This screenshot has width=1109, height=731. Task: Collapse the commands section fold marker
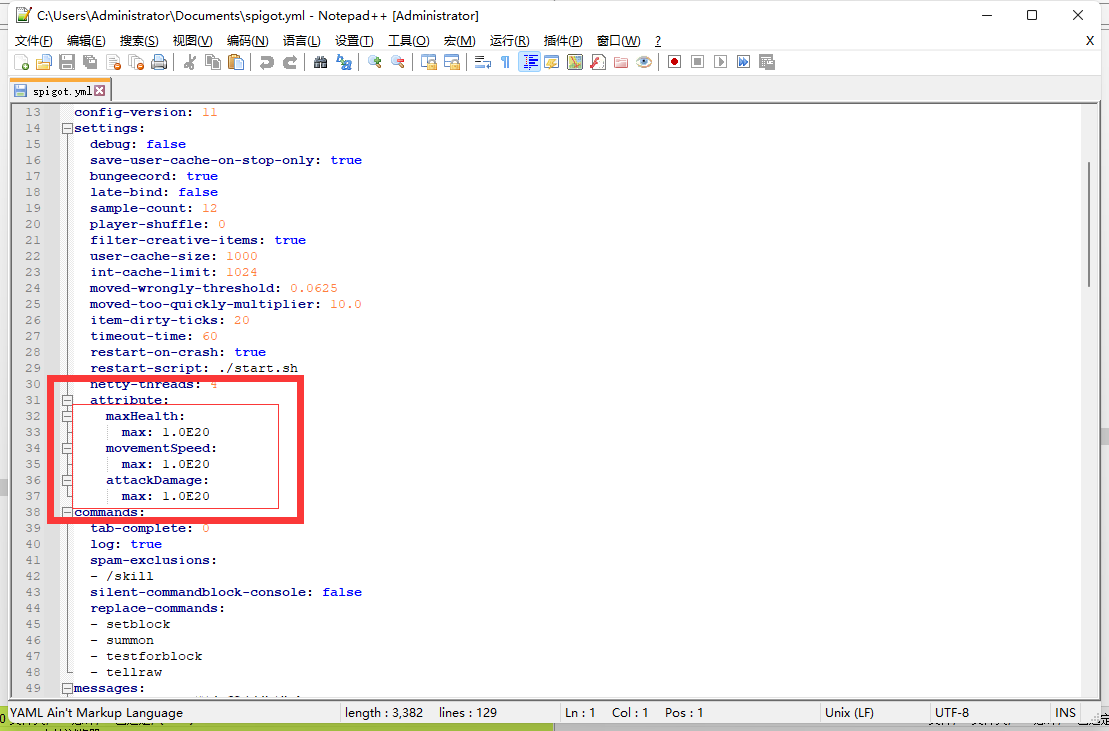(67, 512)
